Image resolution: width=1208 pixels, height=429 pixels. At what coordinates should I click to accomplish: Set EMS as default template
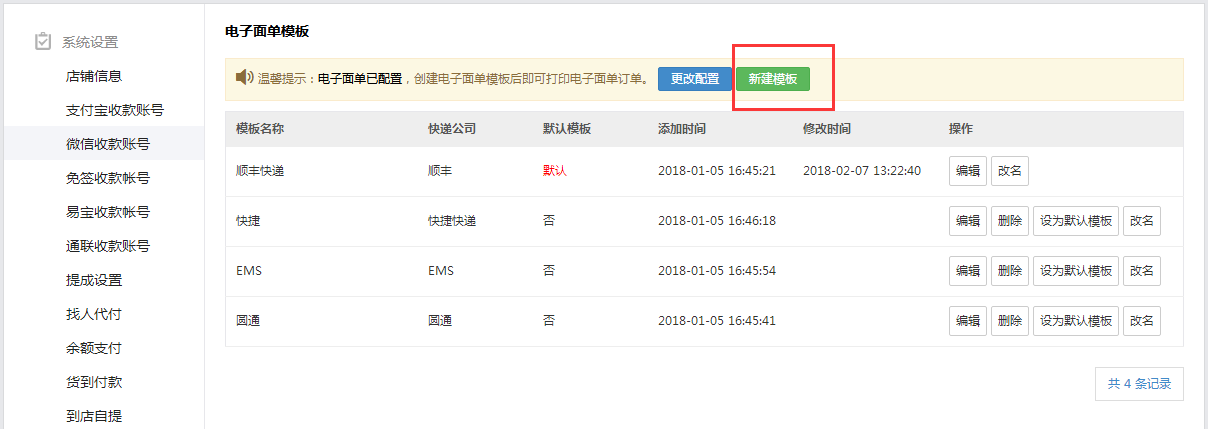[x=1076, y=271]
